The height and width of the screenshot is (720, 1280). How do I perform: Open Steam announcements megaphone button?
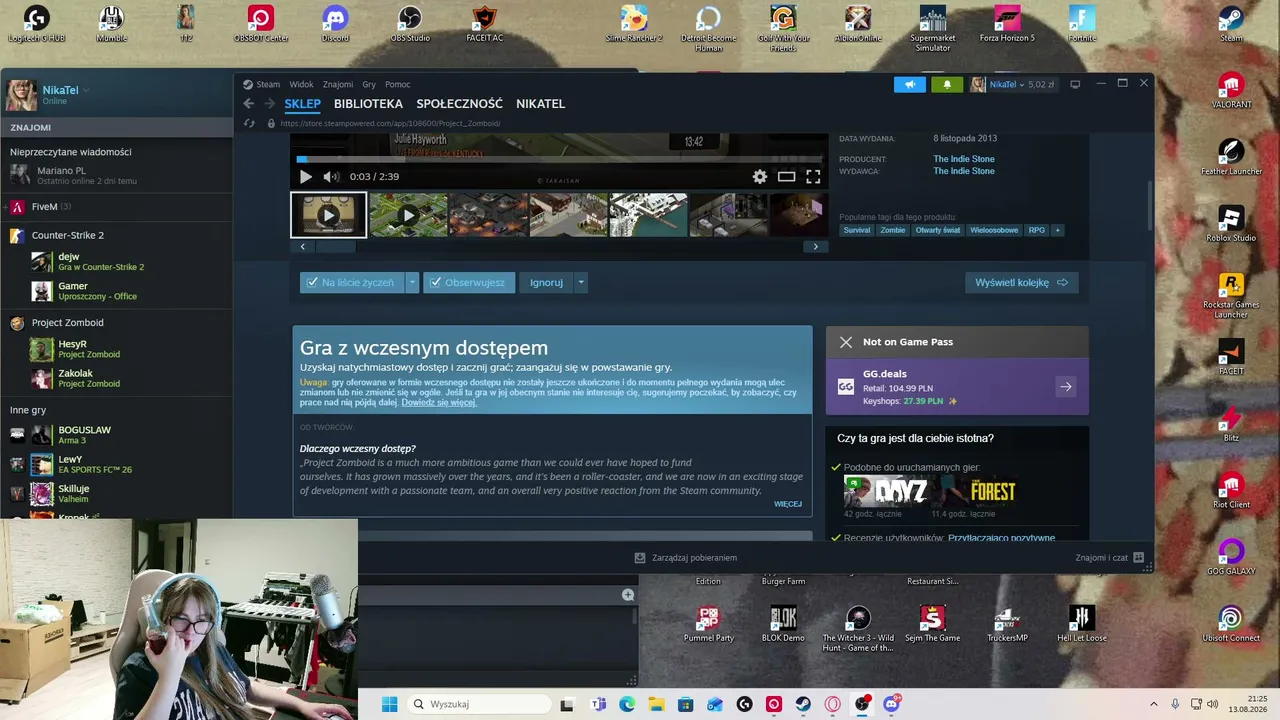point(909,84)
